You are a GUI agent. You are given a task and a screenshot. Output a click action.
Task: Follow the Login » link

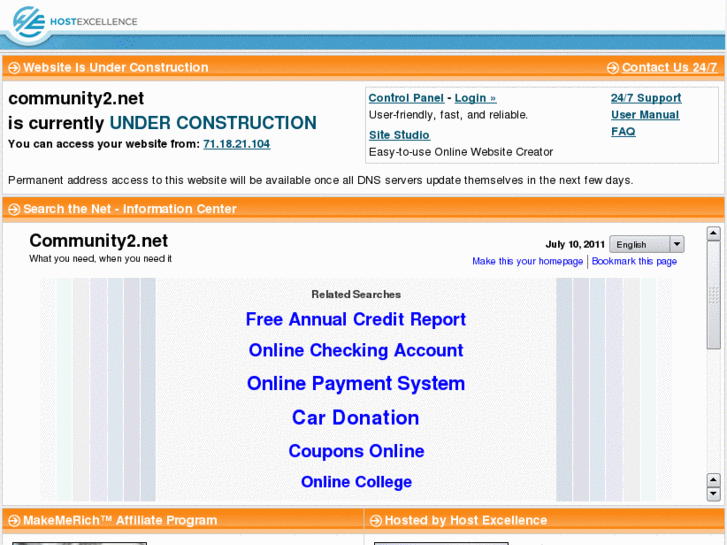pyautogui.click(x=475, y=98)
